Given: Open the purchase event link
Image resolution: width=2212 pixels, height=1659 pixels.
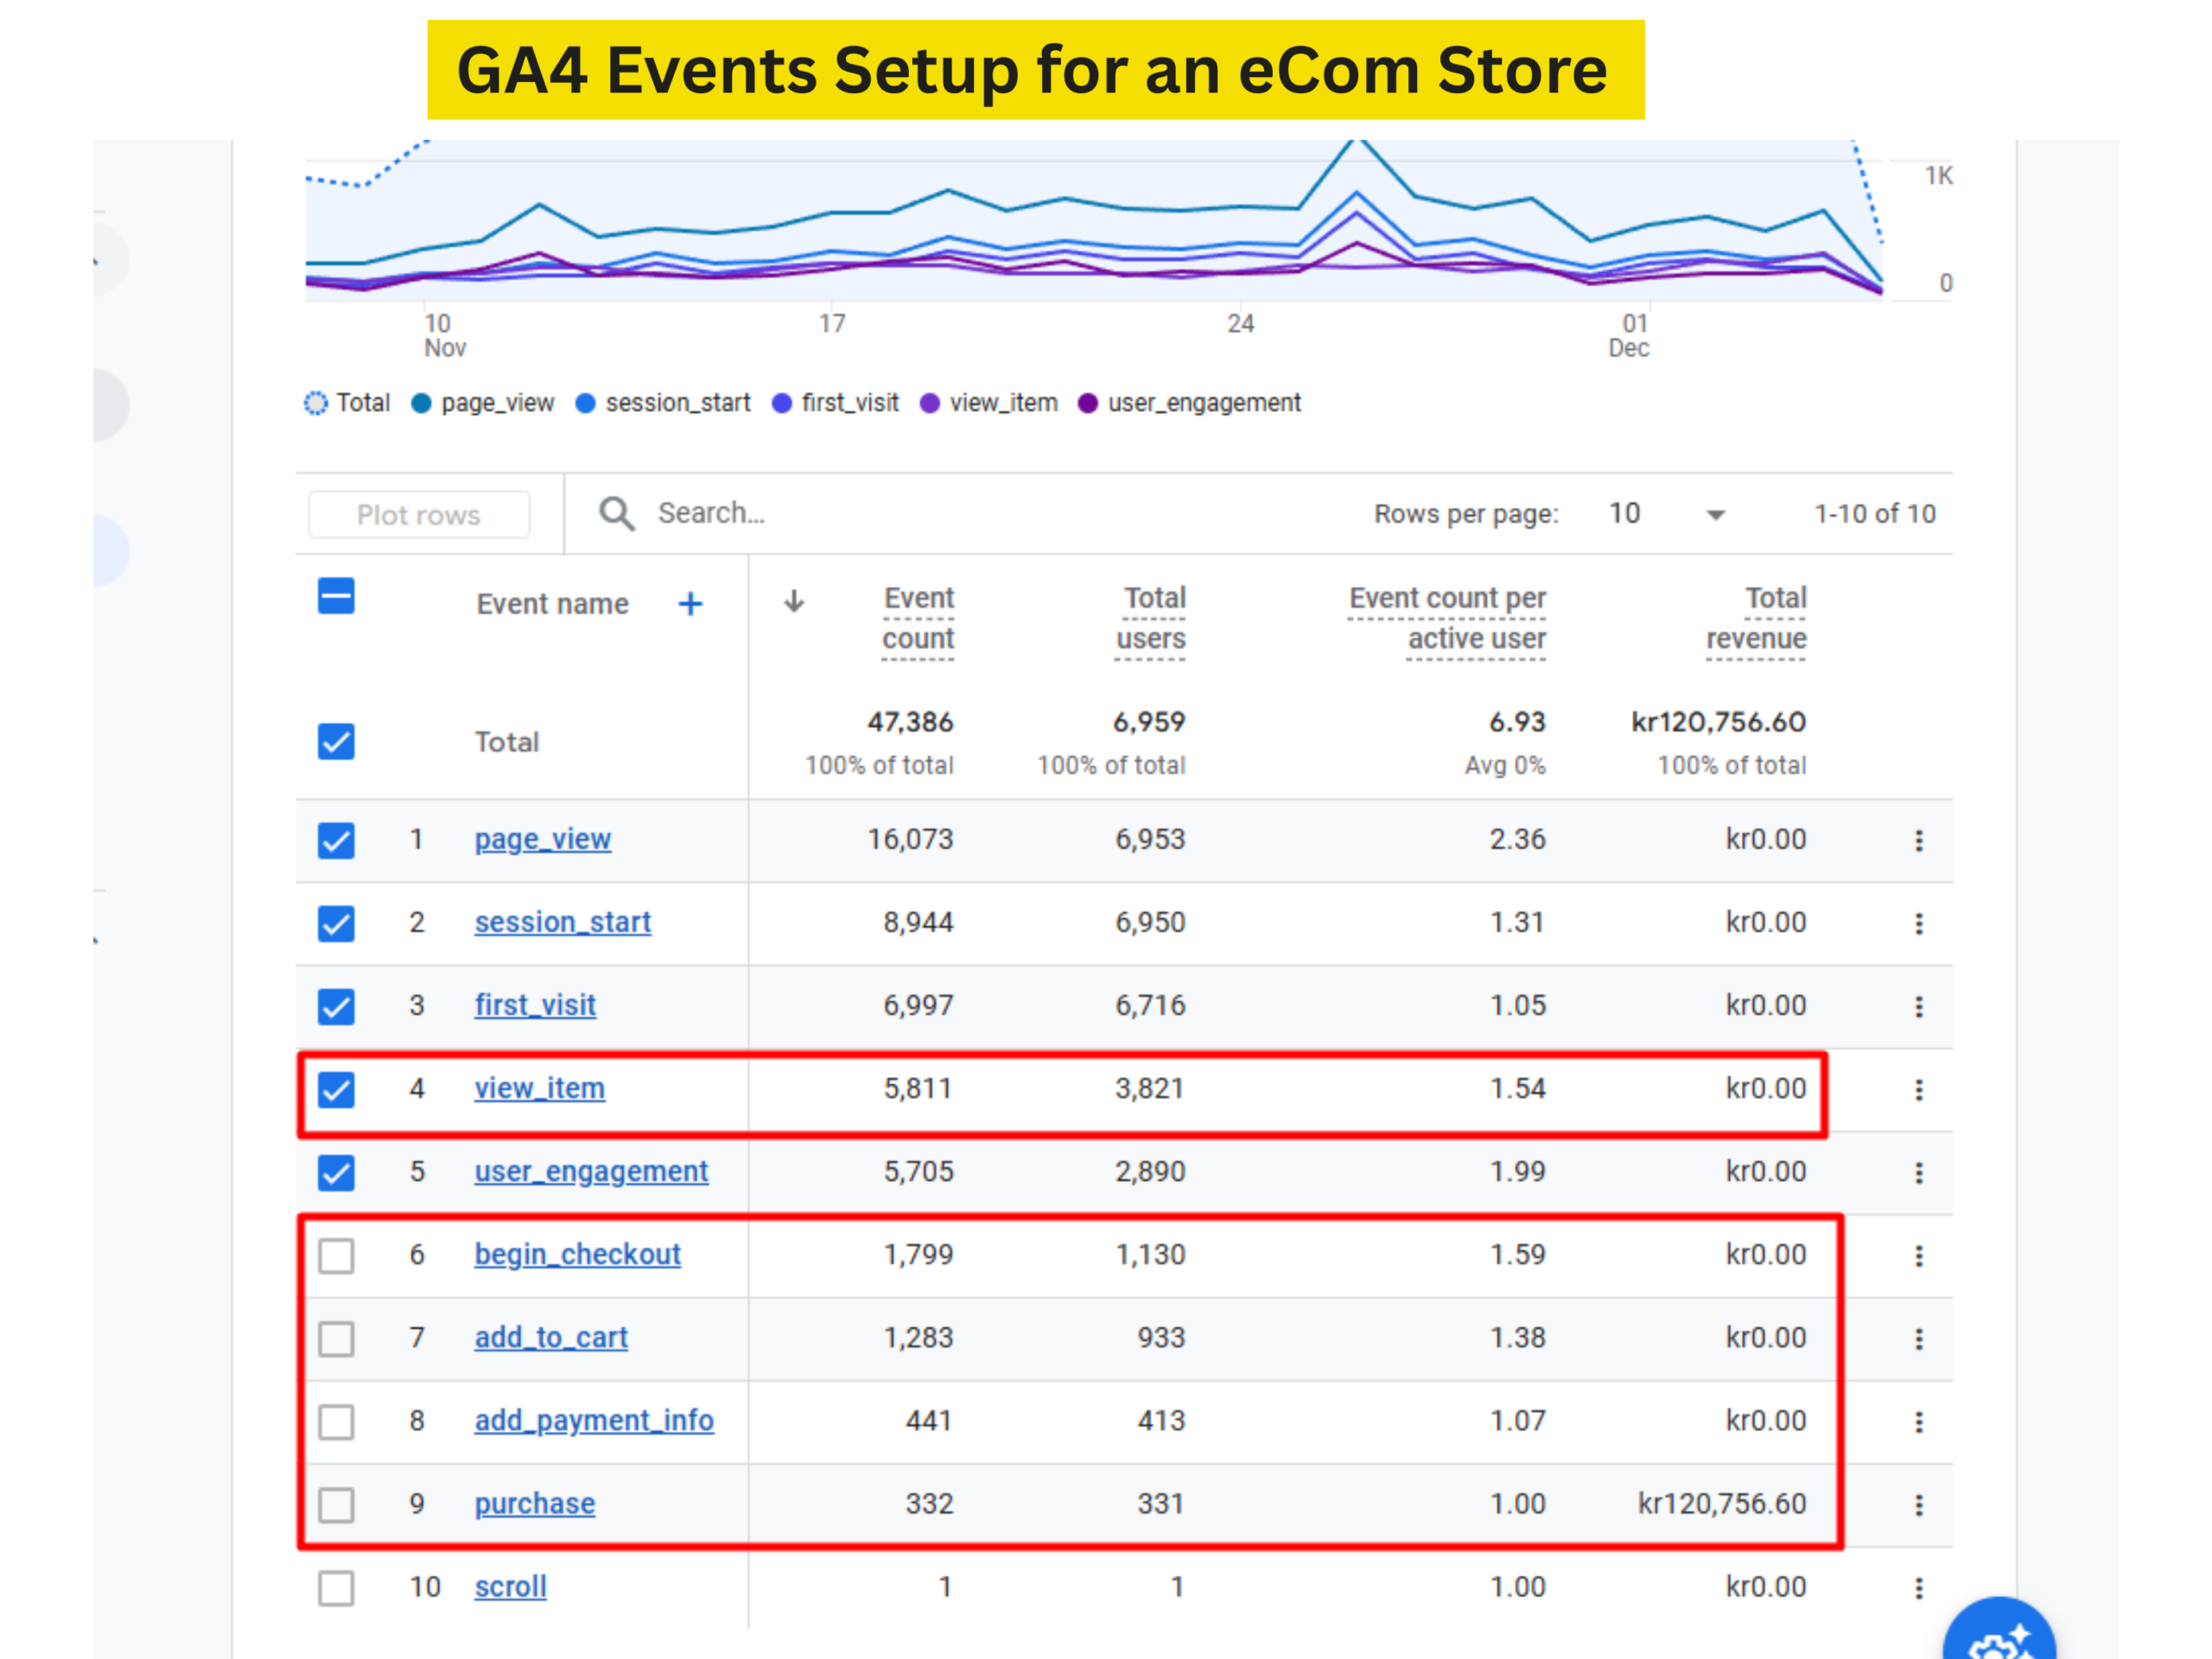Looking at the screenshot, I should [534, 1503].
